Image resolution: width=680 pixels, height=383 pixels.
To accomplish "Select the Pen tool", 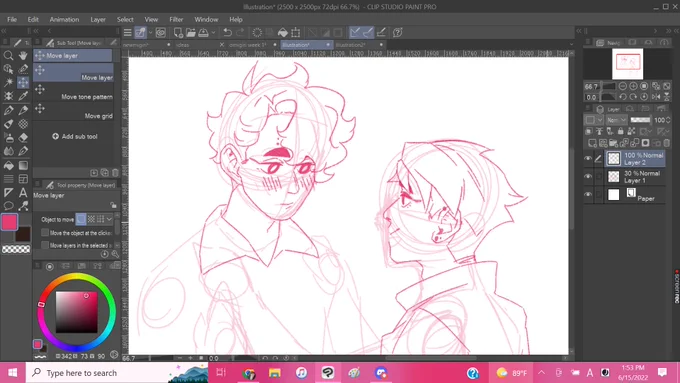I will [8, 110].
